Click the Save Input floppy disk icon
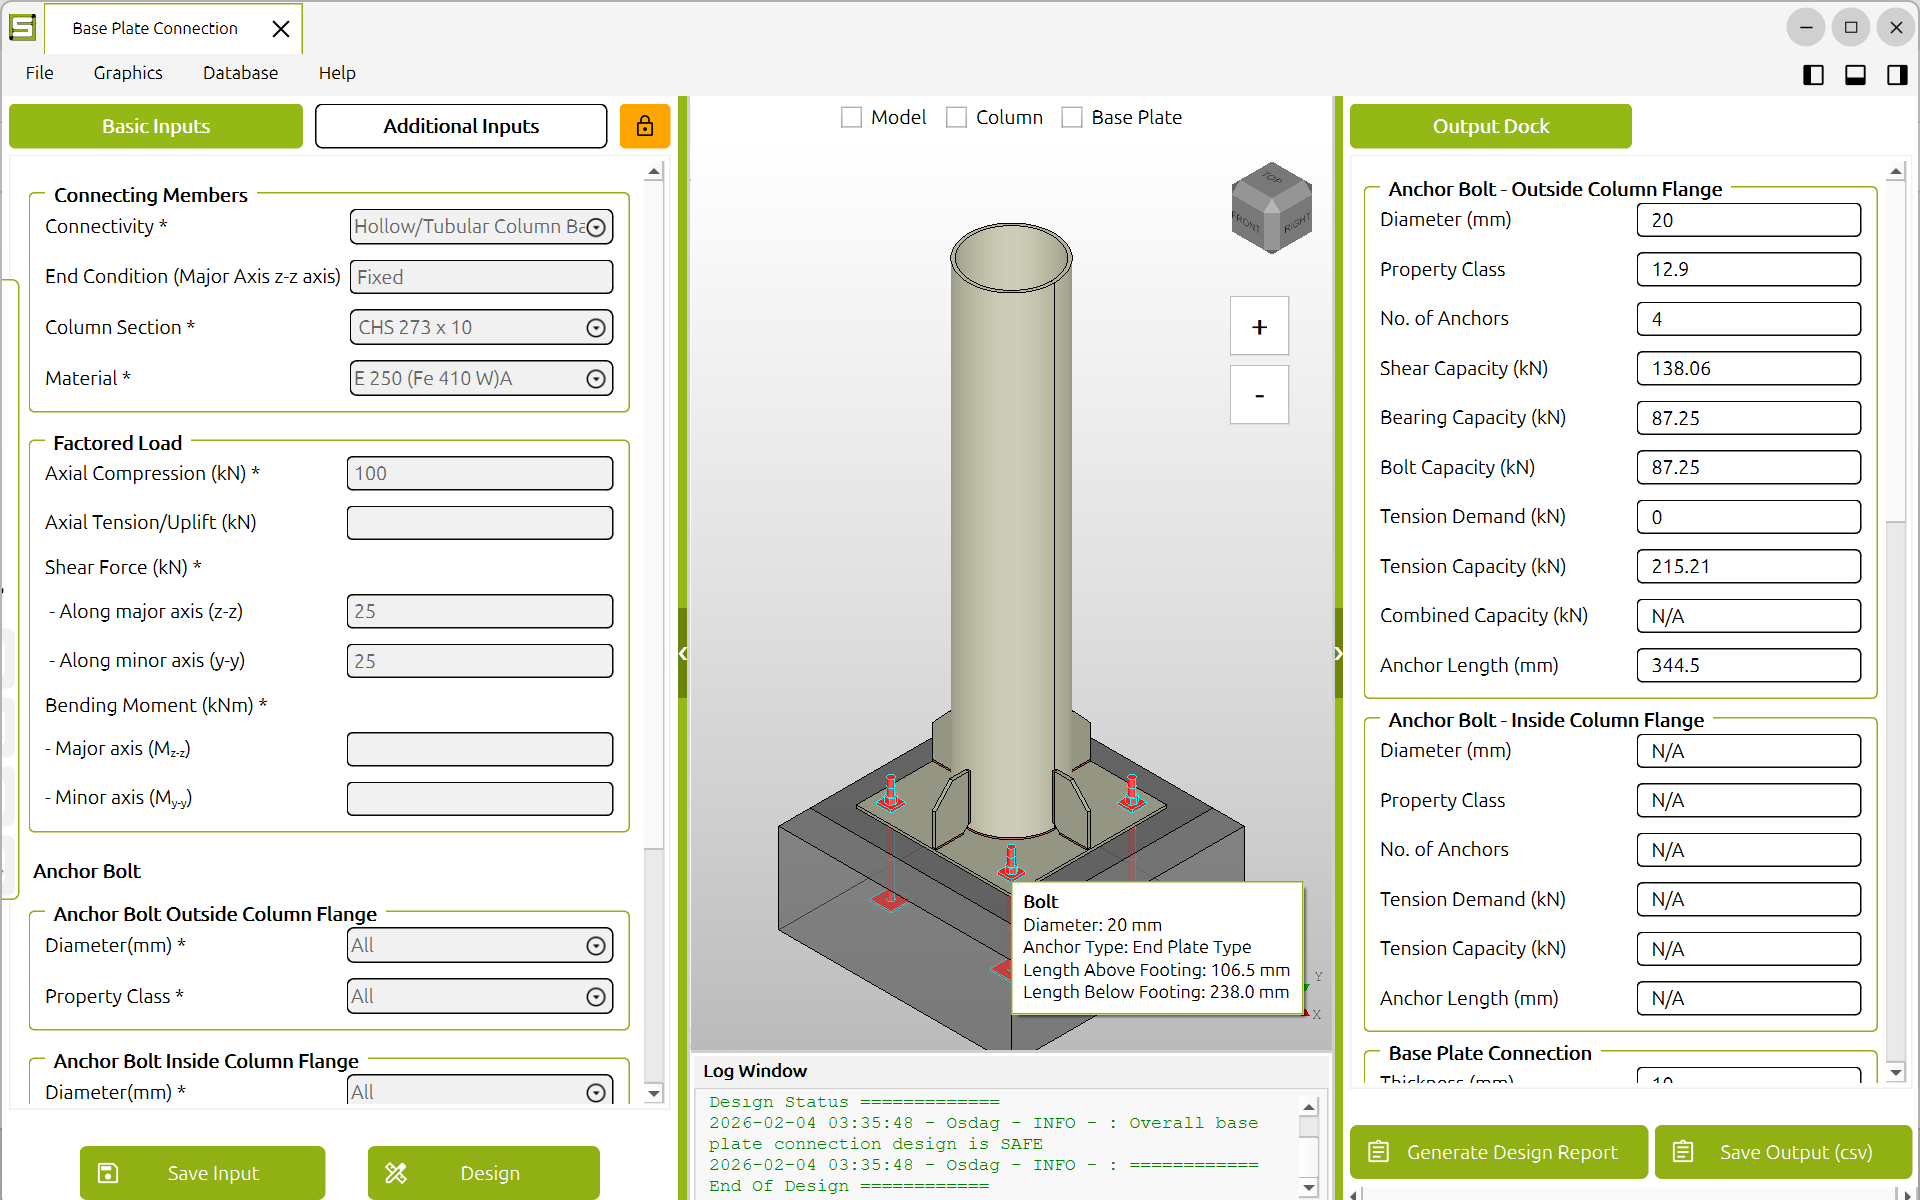This screenshot has width=1920, height=1200. 108,1173
